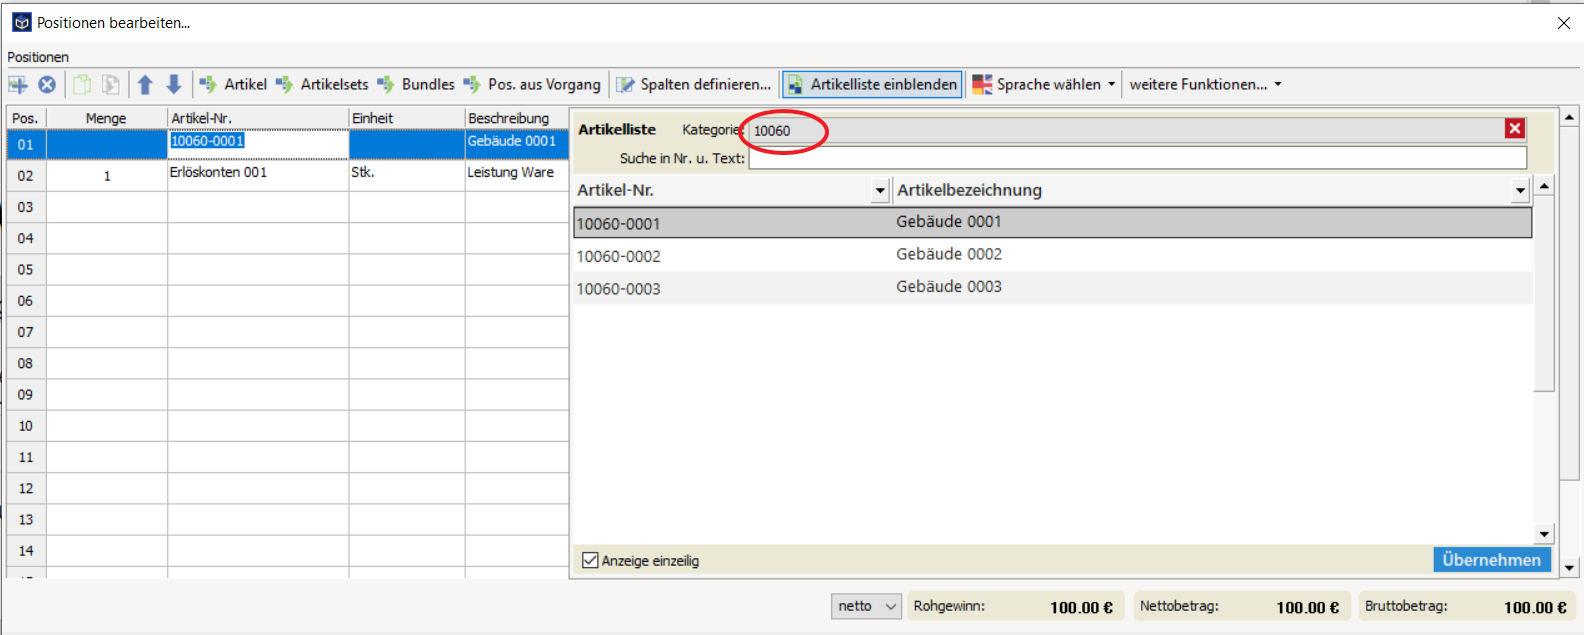Click the Übernehmen button
This screenshot has height=635, width=1584.
point(1491,560)
